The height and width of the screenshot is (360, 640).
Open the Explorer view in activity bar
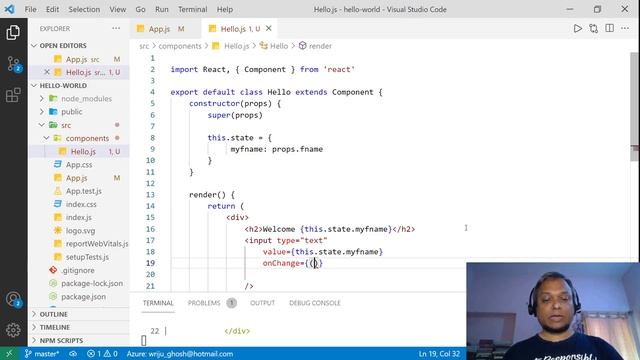click(13, 33)
